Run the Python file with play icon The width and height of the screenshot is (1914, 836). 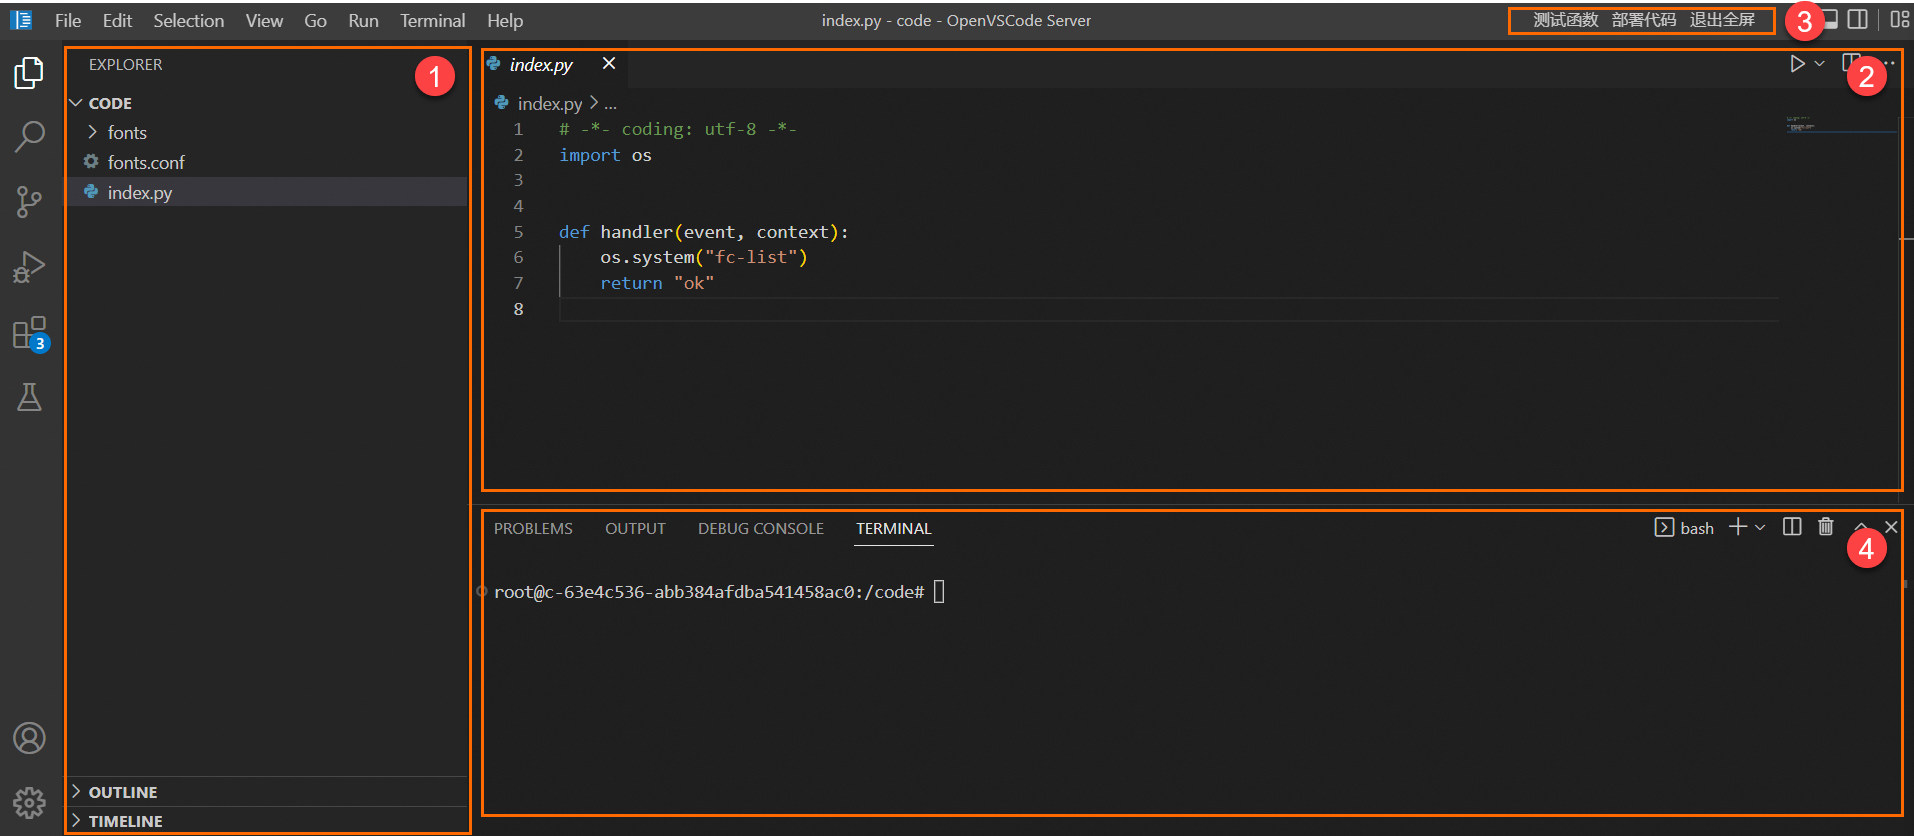point(1797,64)
